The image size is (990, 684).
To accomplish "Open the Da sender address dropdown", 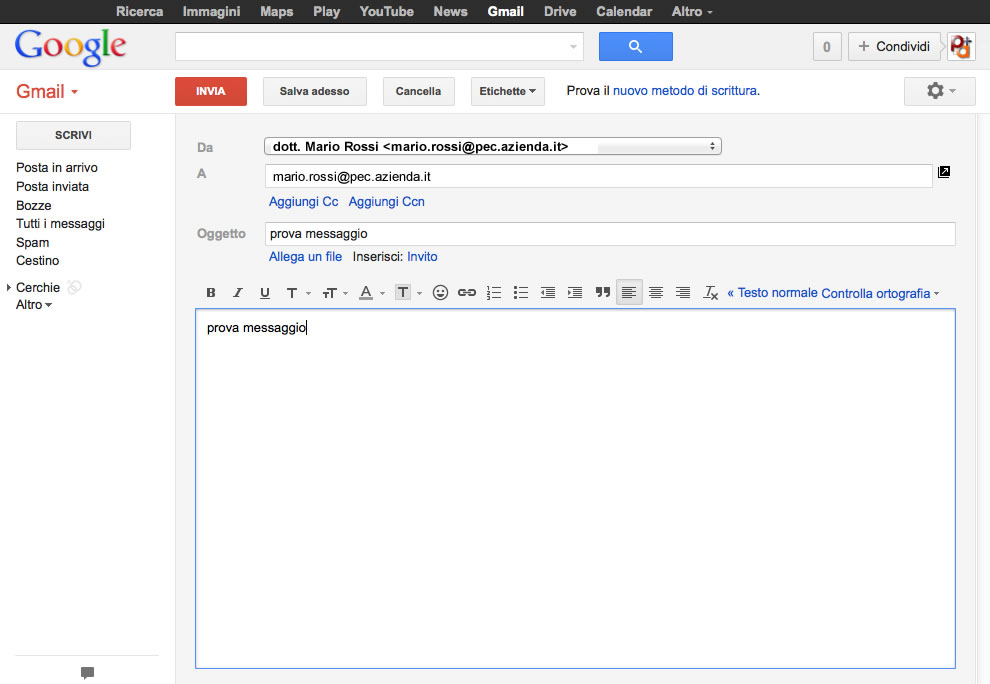I will [492, 146].
